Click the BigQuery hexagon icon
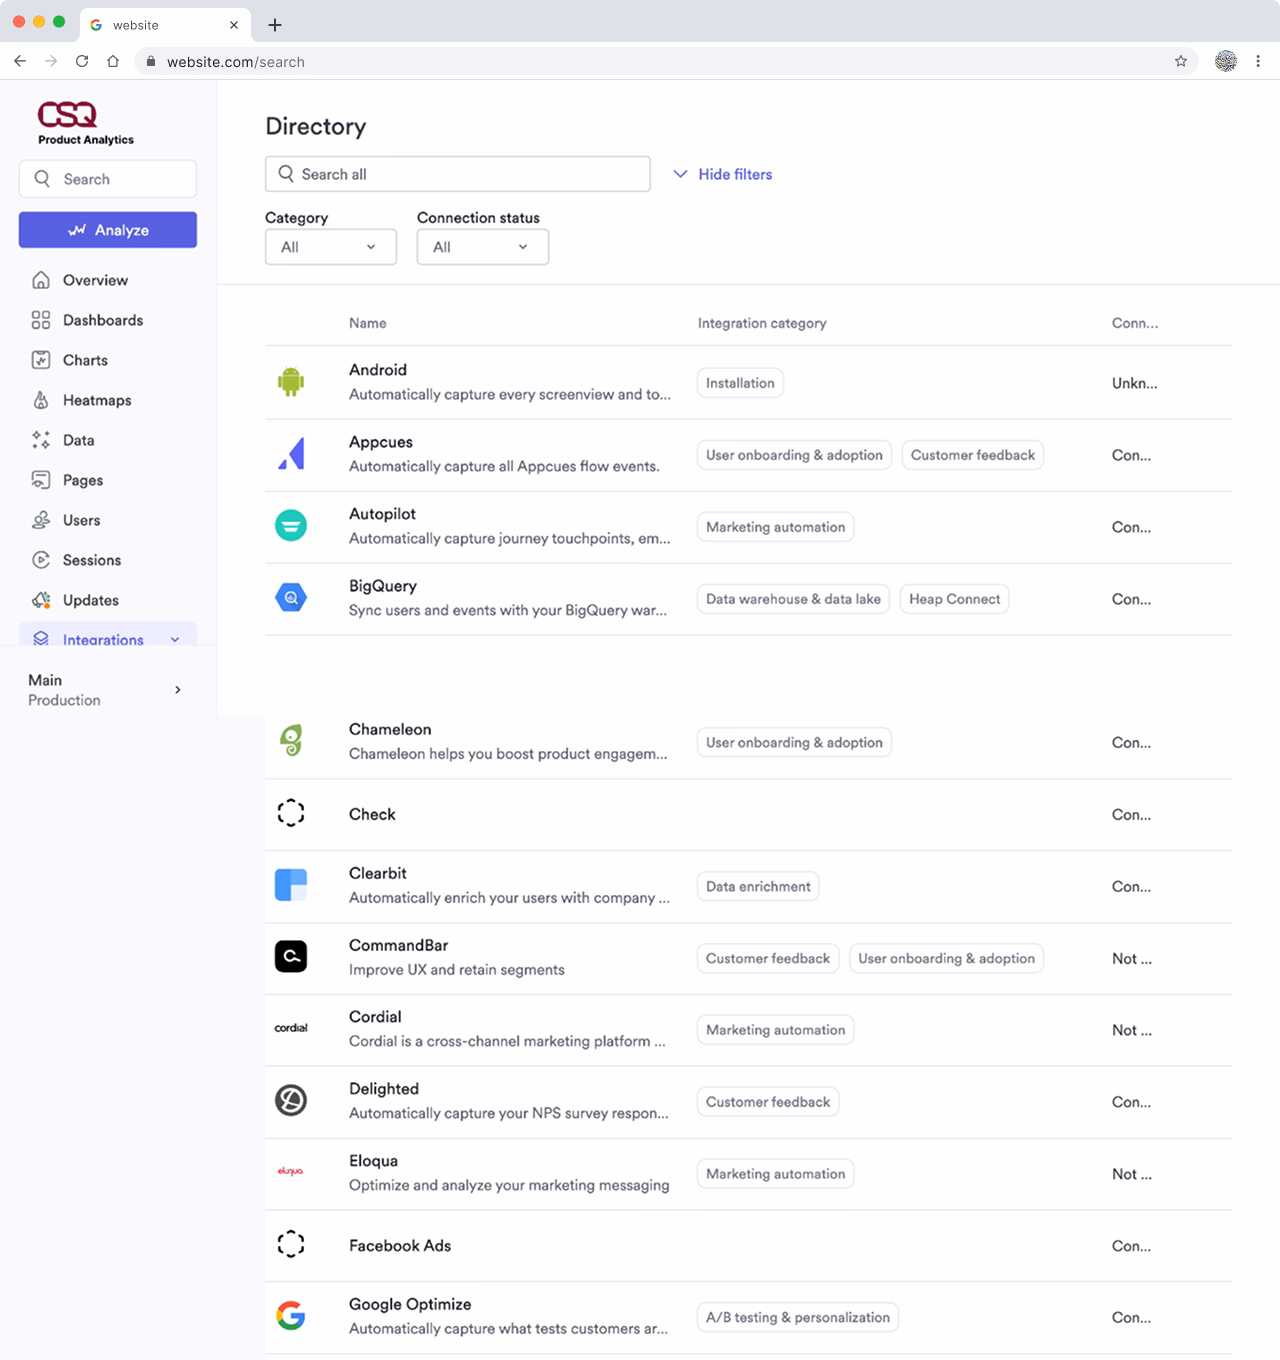 click(291, 598)
